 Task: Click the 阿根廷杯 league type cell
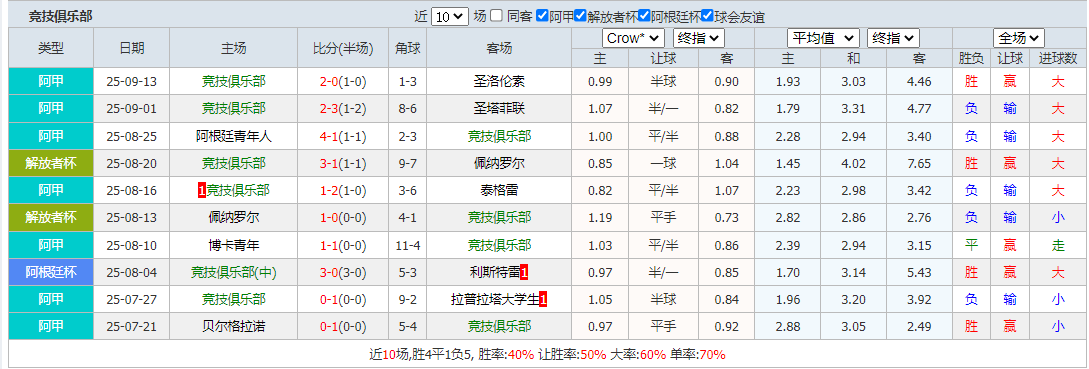coord(51,272)
